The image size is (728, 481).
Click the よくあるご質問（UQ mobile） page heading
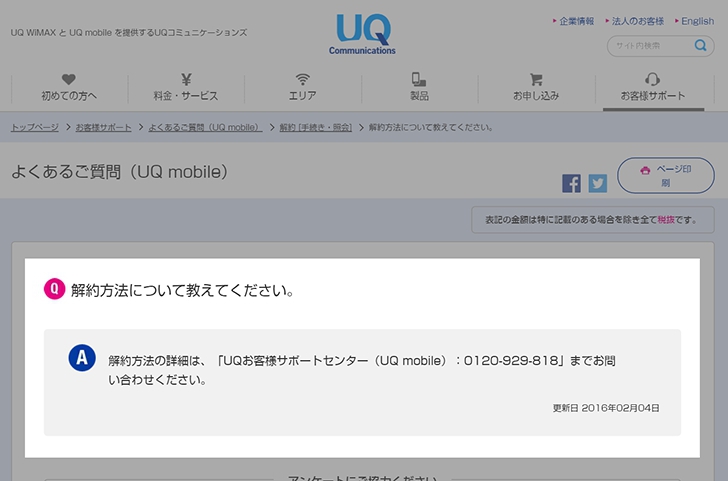tap(120, 172)
